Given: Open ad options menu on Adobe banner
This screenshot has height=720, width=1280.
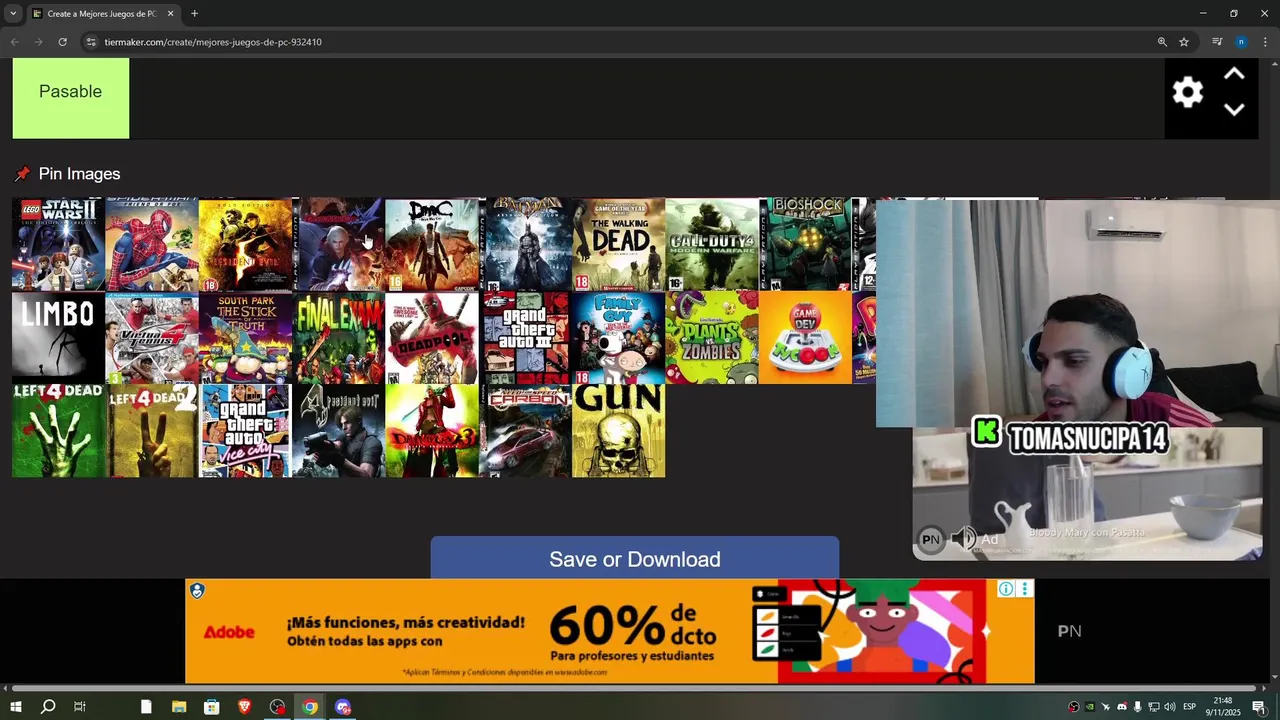Looking at the screenshot, I should click(x=1024, y=589).
